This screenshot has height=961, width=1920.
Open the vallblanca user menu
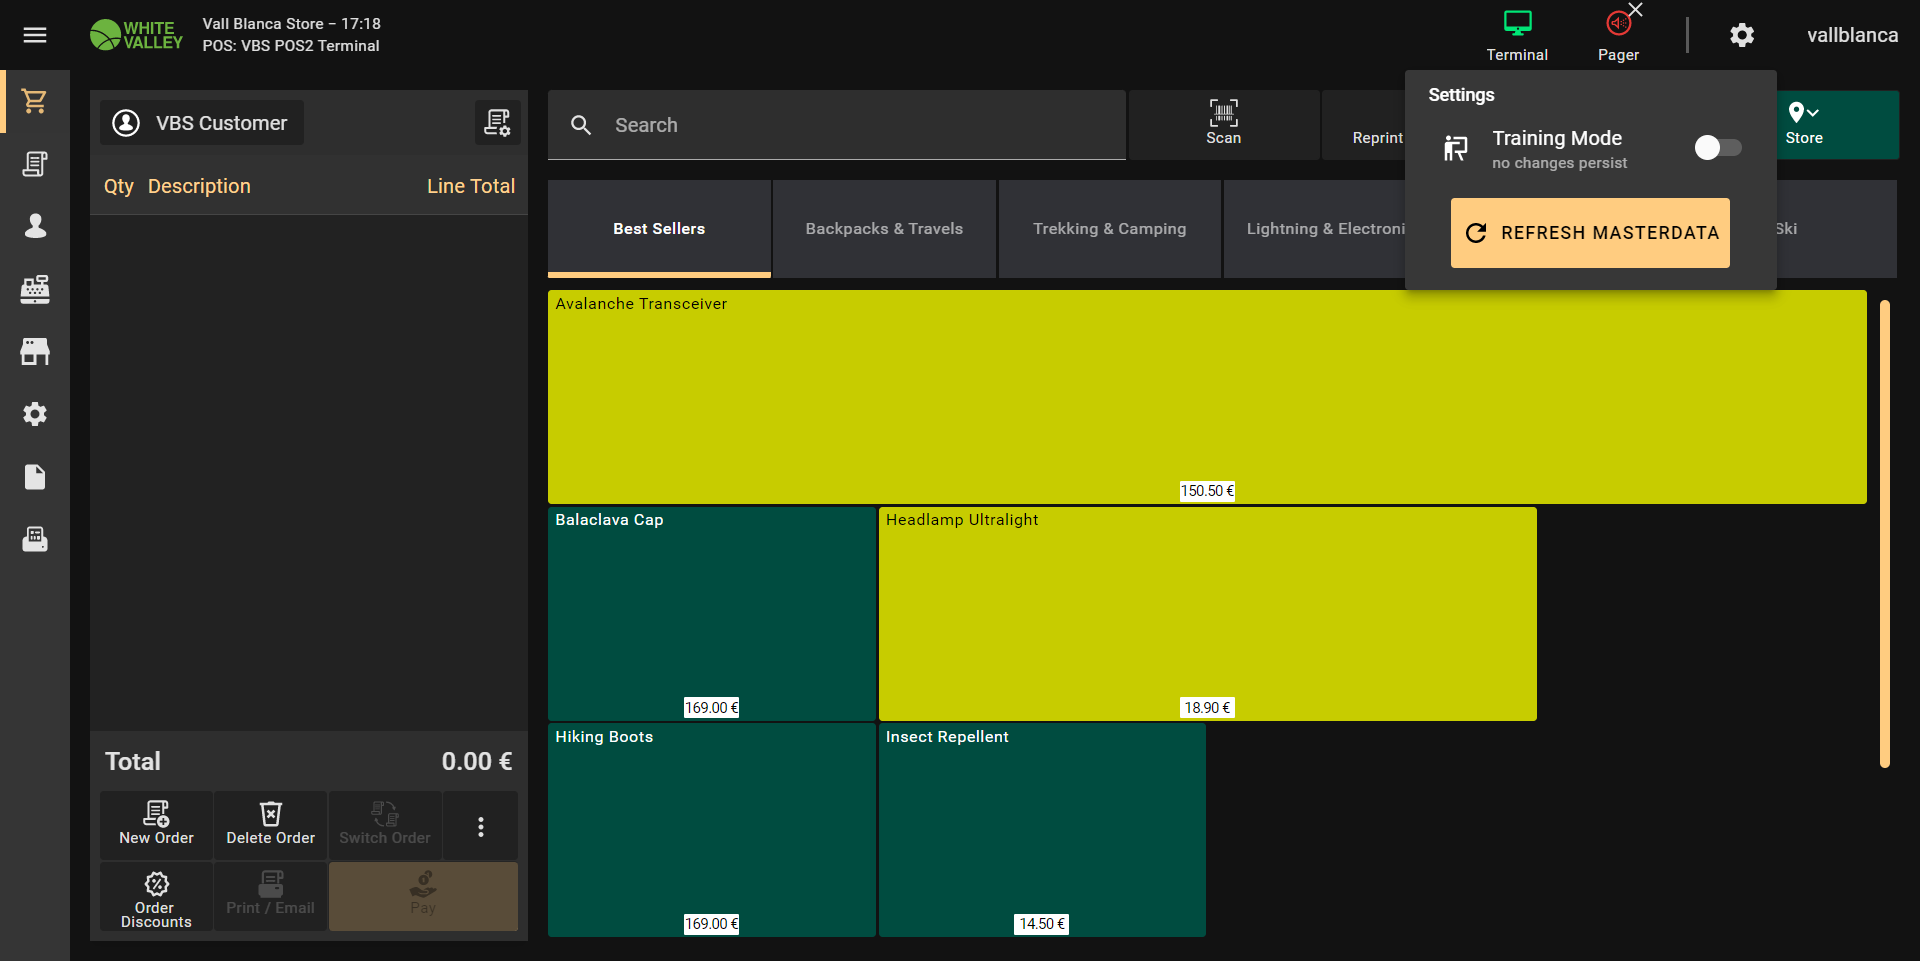[x=1851, y=35]
